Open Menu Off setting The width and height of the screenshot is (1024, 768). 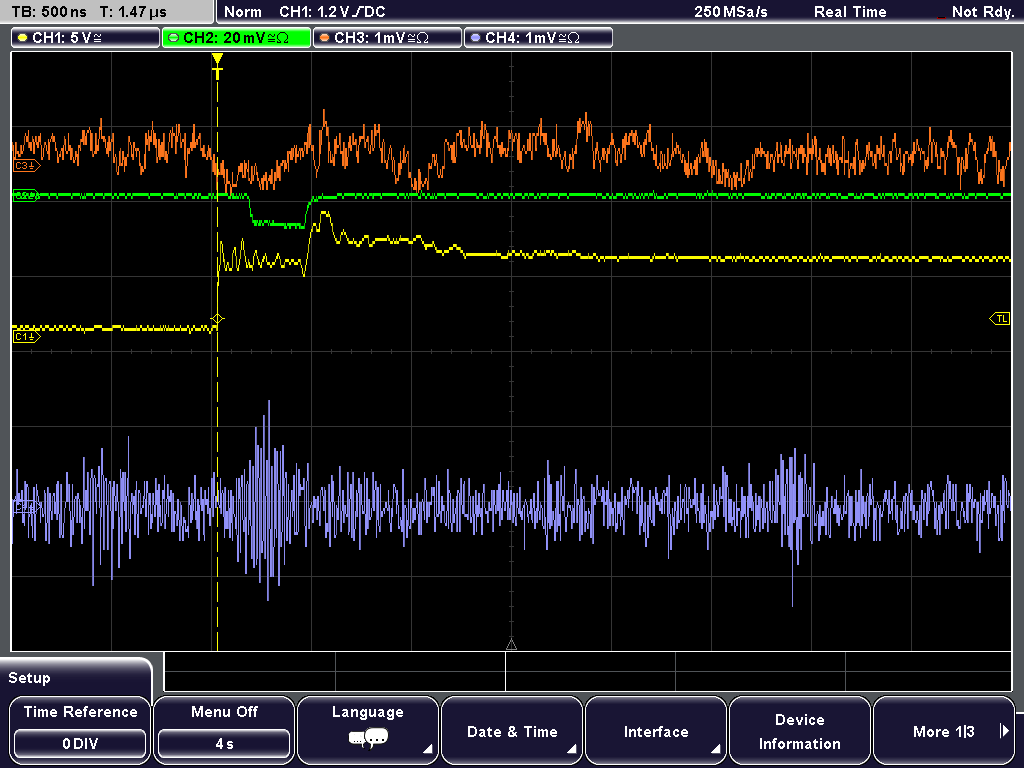click(224, 729)
